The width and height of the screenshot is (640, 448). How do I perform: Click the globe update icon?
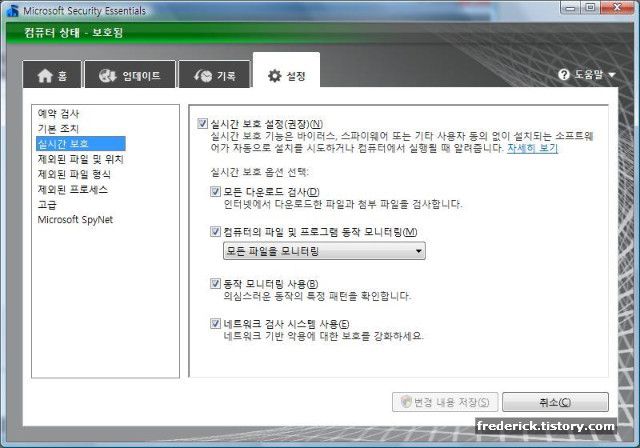click(108, 75)
